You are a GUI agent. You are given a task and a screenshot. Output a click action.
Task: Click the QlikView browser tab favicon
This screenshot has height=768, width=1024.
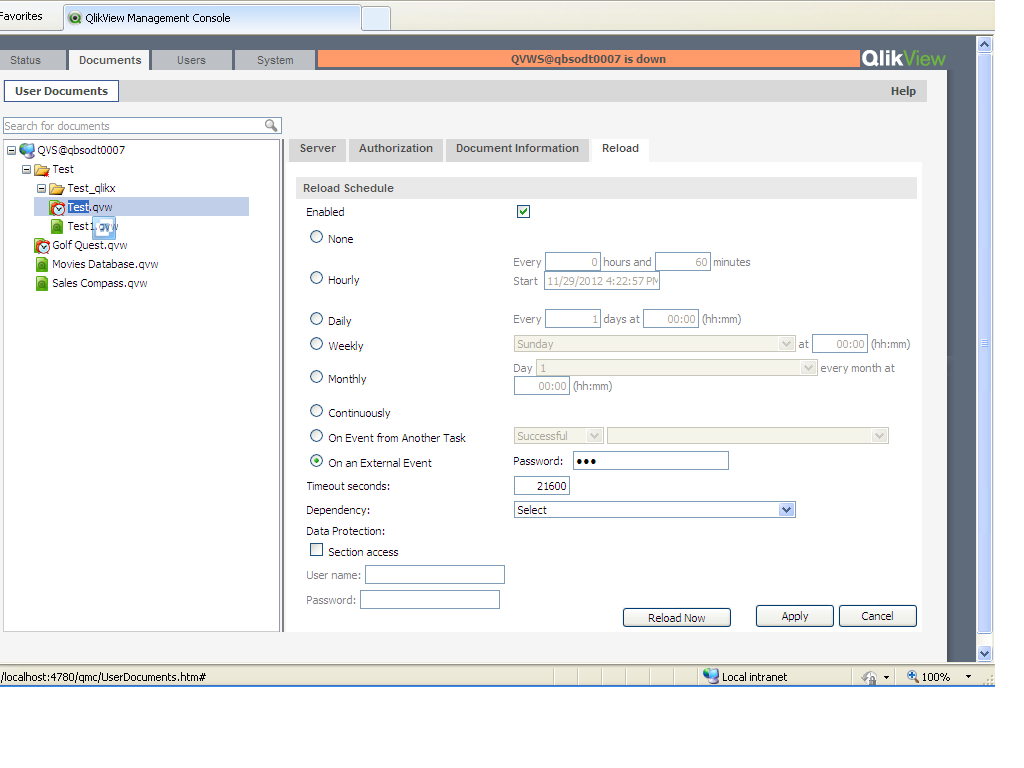coord(76,18)
